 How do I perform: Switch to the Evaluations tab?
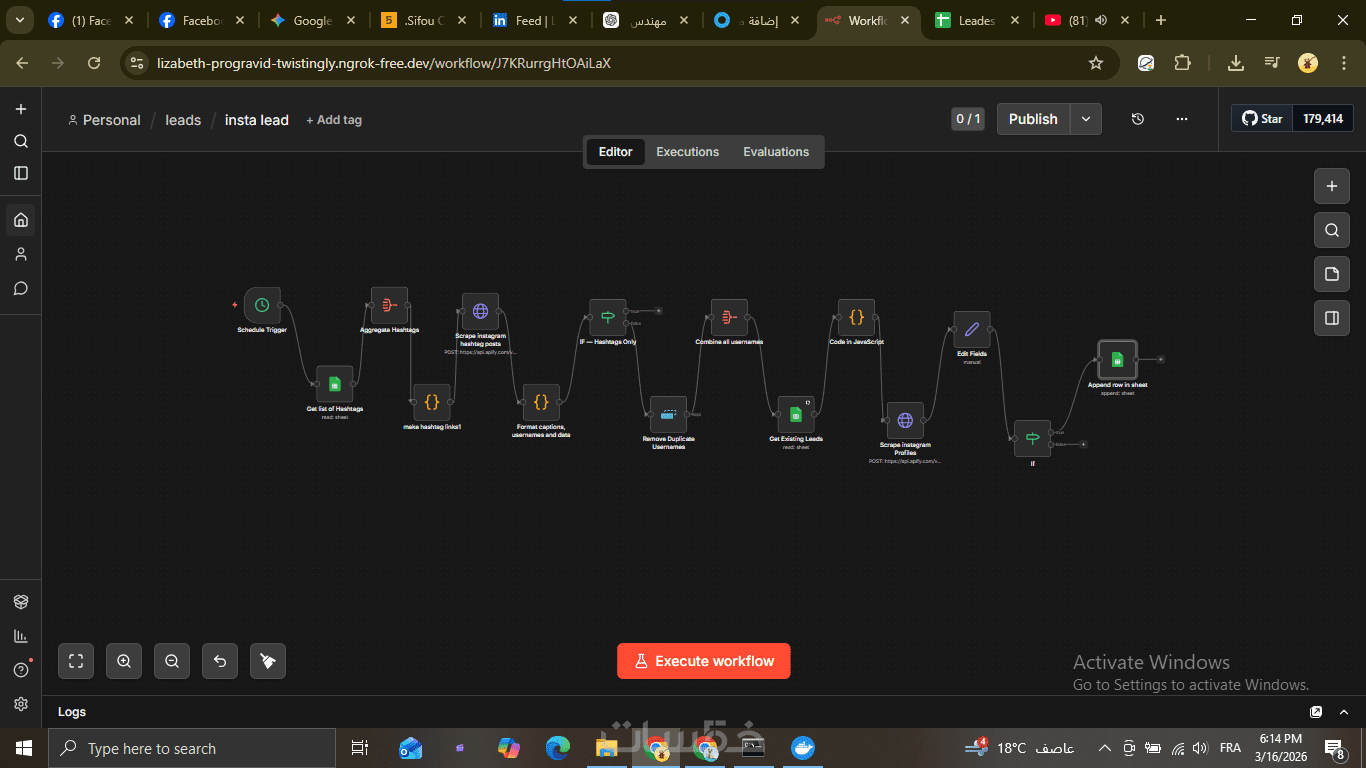click(776, 152)
